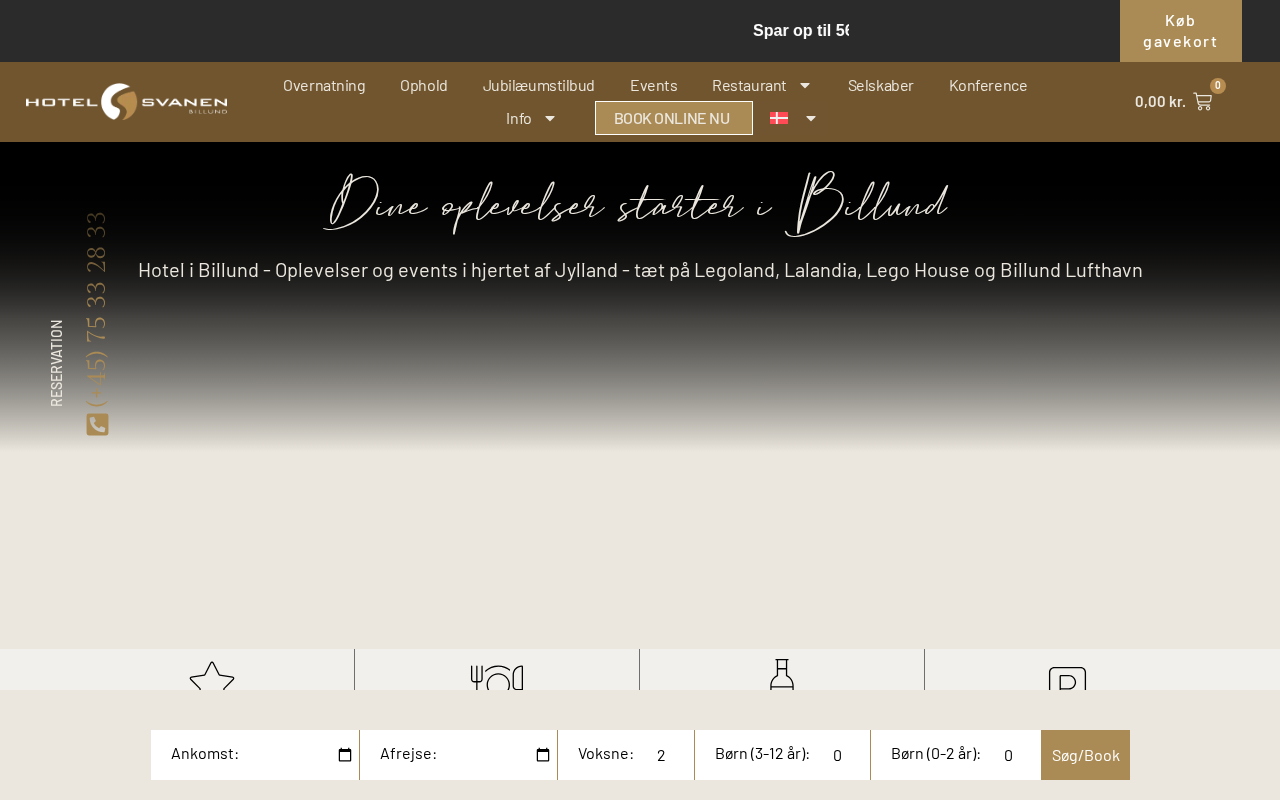This screenshot has width=1280, height=800.
Task: Focus the Afrejse date field
Action: tap(458, 755)
